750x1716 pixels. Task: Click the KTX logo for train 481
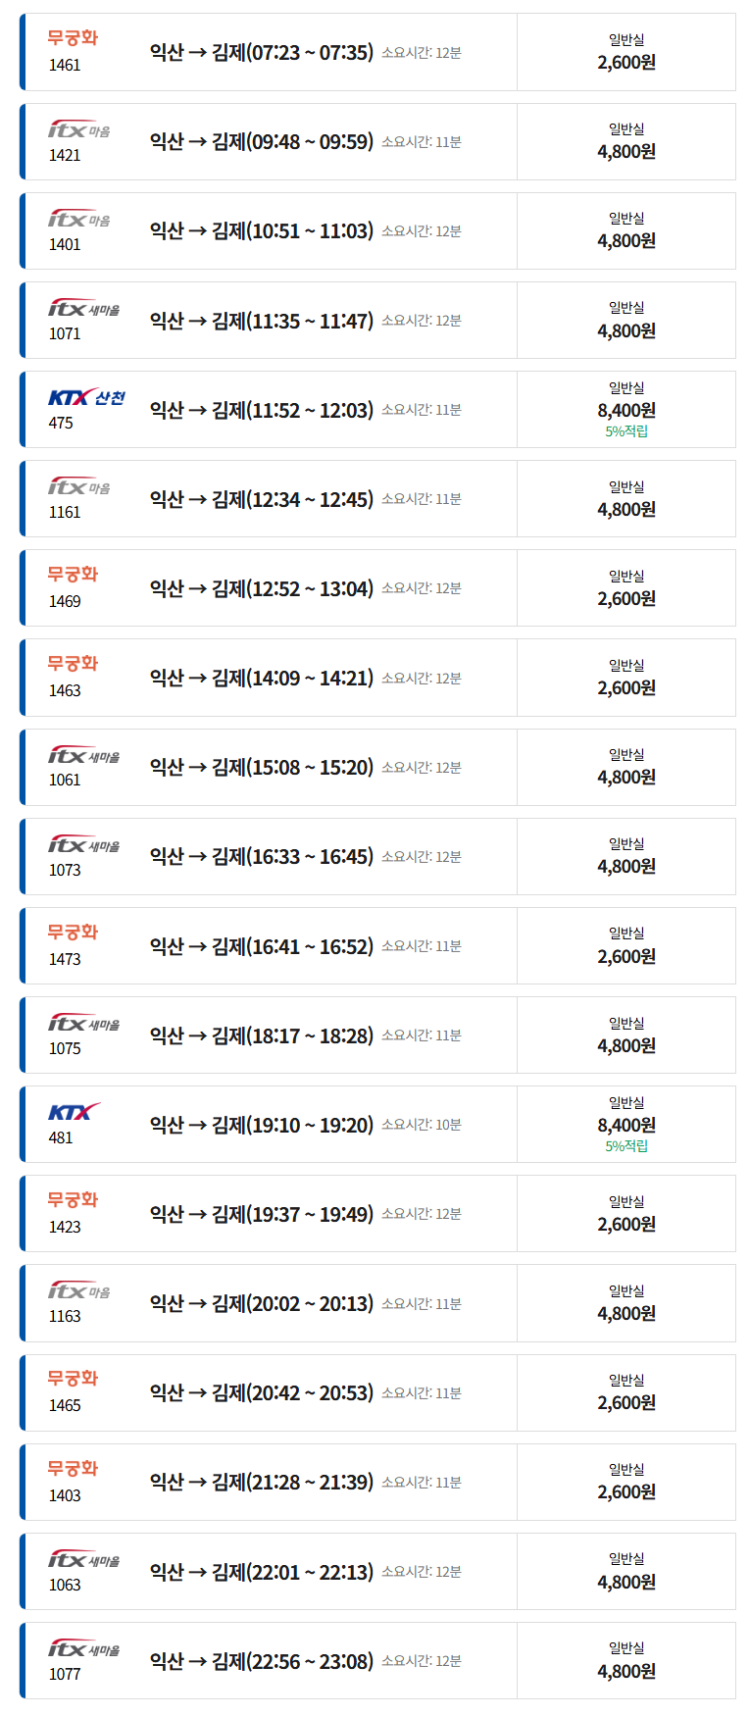point(74,1112)
